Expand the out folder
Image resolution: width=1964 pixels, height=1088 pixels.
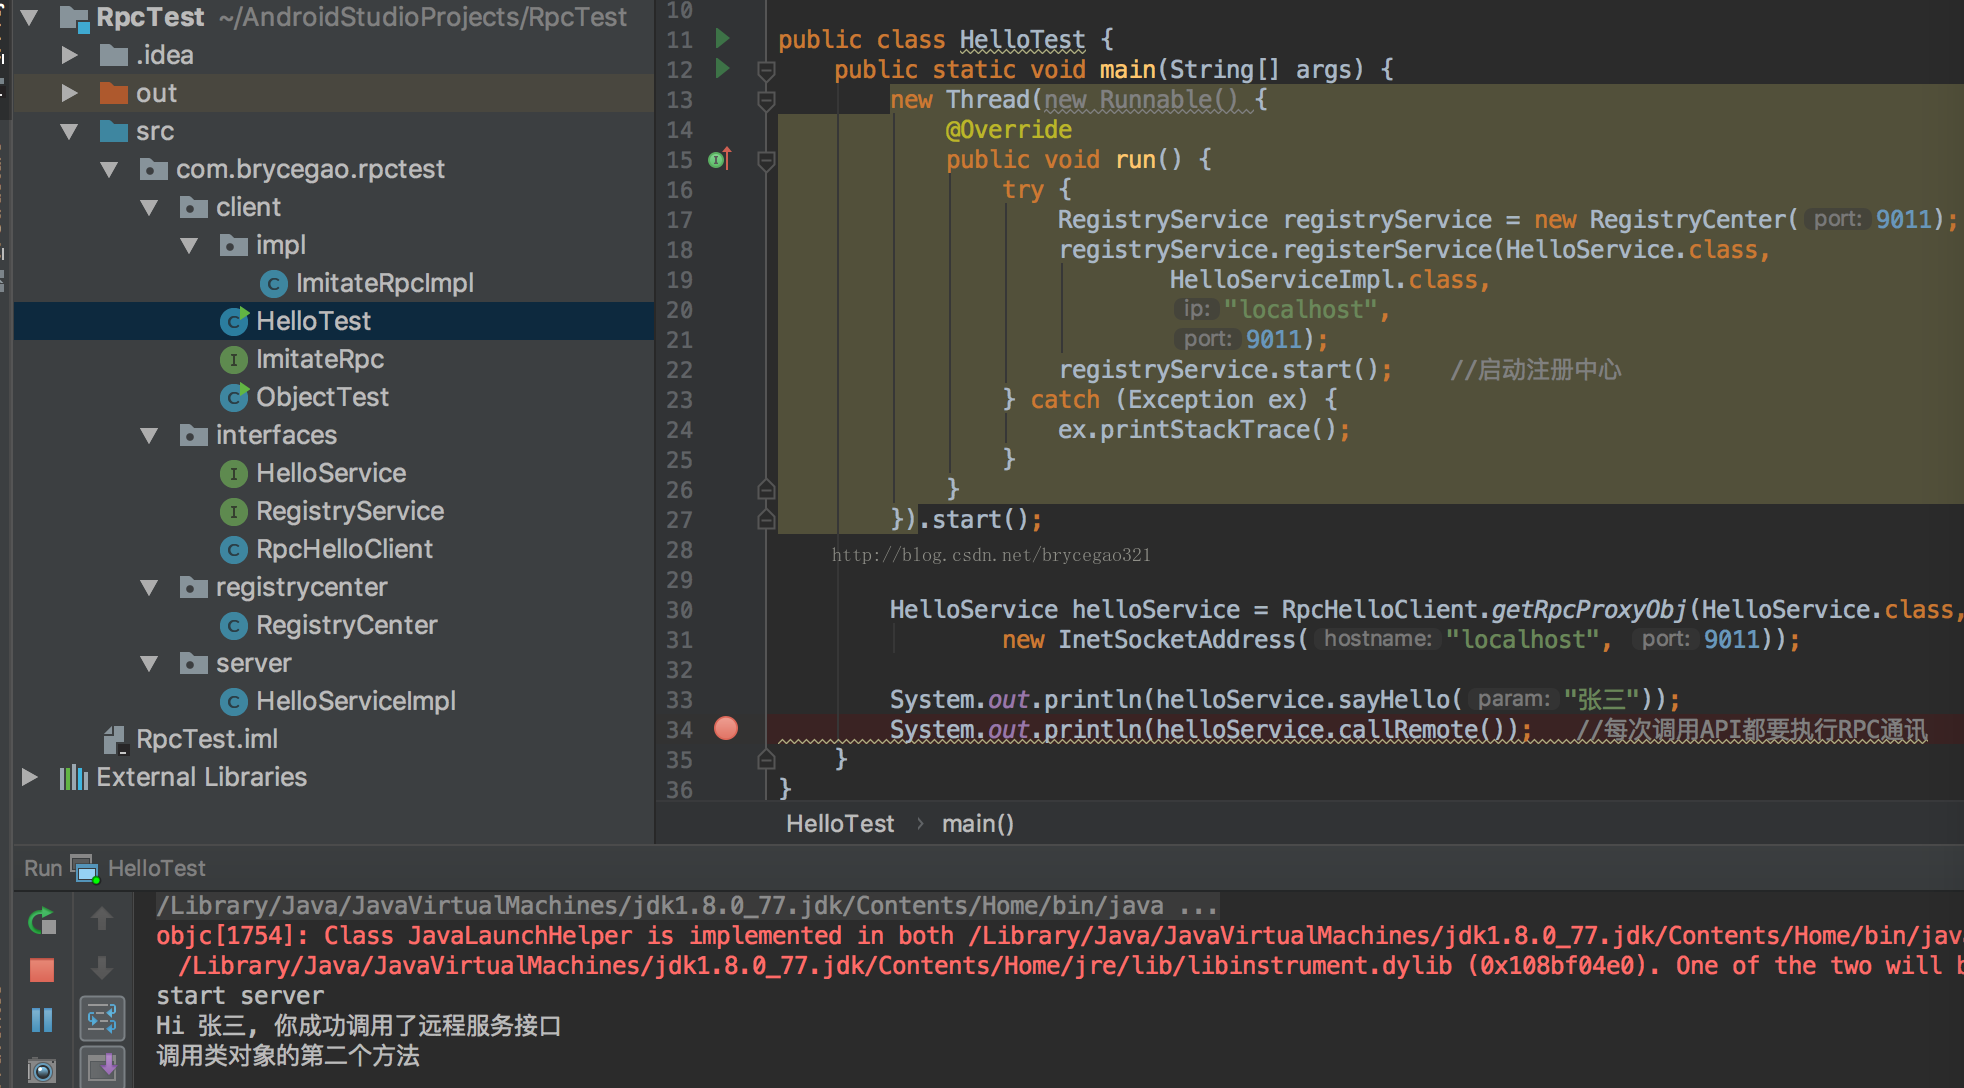(70, 93)
